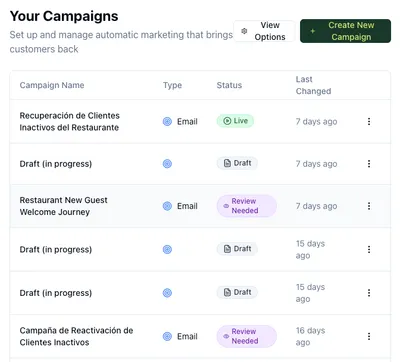
Task: Click the Status column header
Action: [x=229, y=85]
